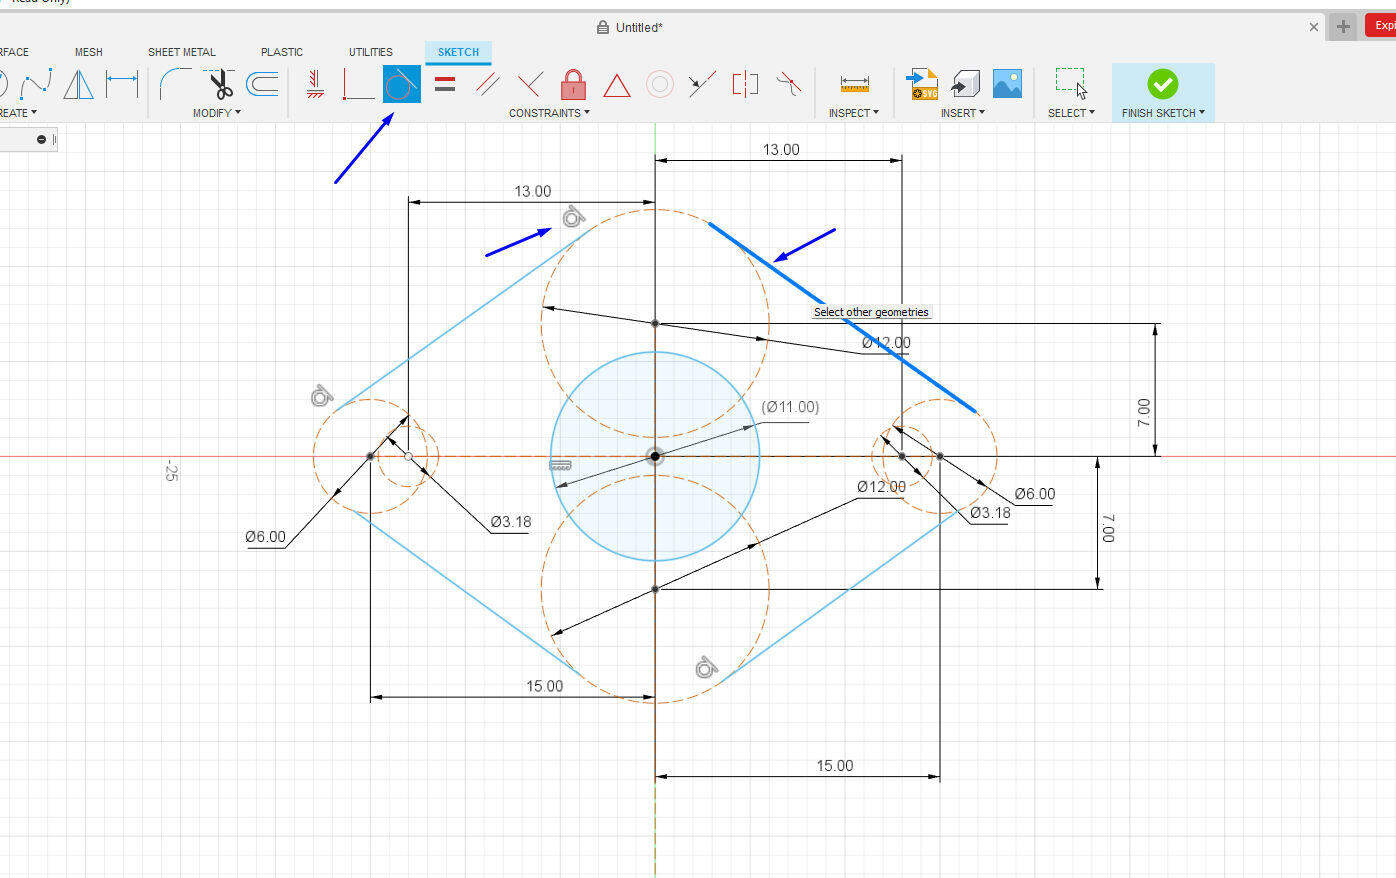Apply the Midpoint triangle constraint

click(x=617, y=85)
